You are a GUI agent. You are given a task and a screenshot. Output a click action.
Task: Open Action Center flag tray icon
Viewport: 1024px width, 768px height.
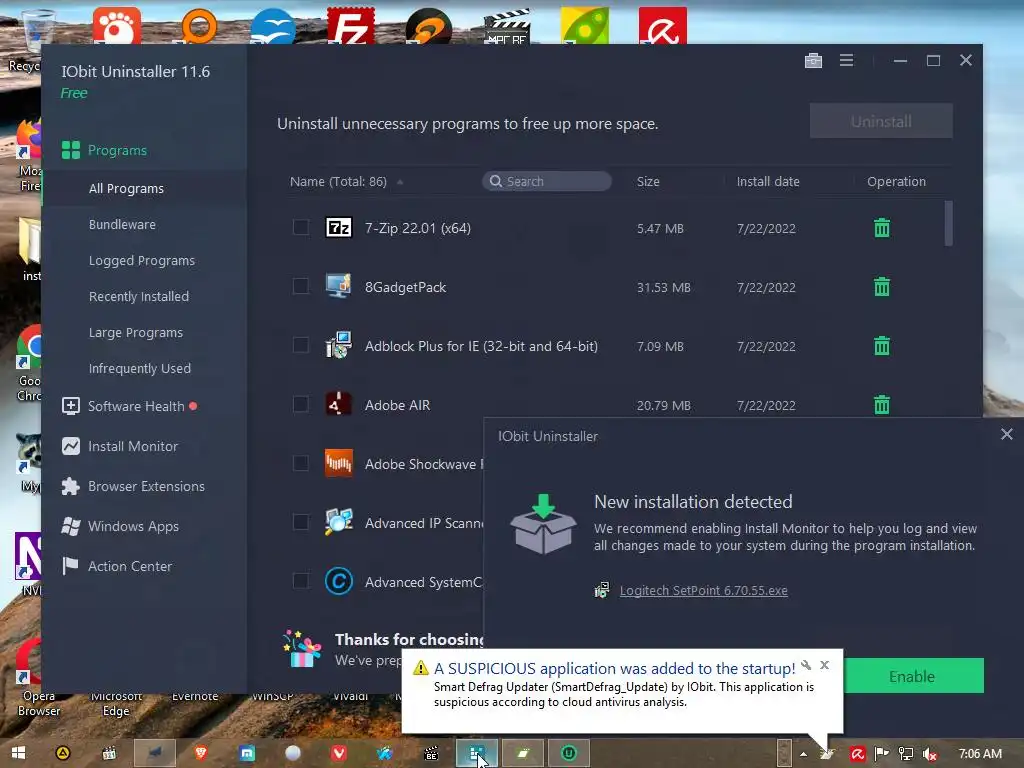pyautogui.click(x=881, y=754)
